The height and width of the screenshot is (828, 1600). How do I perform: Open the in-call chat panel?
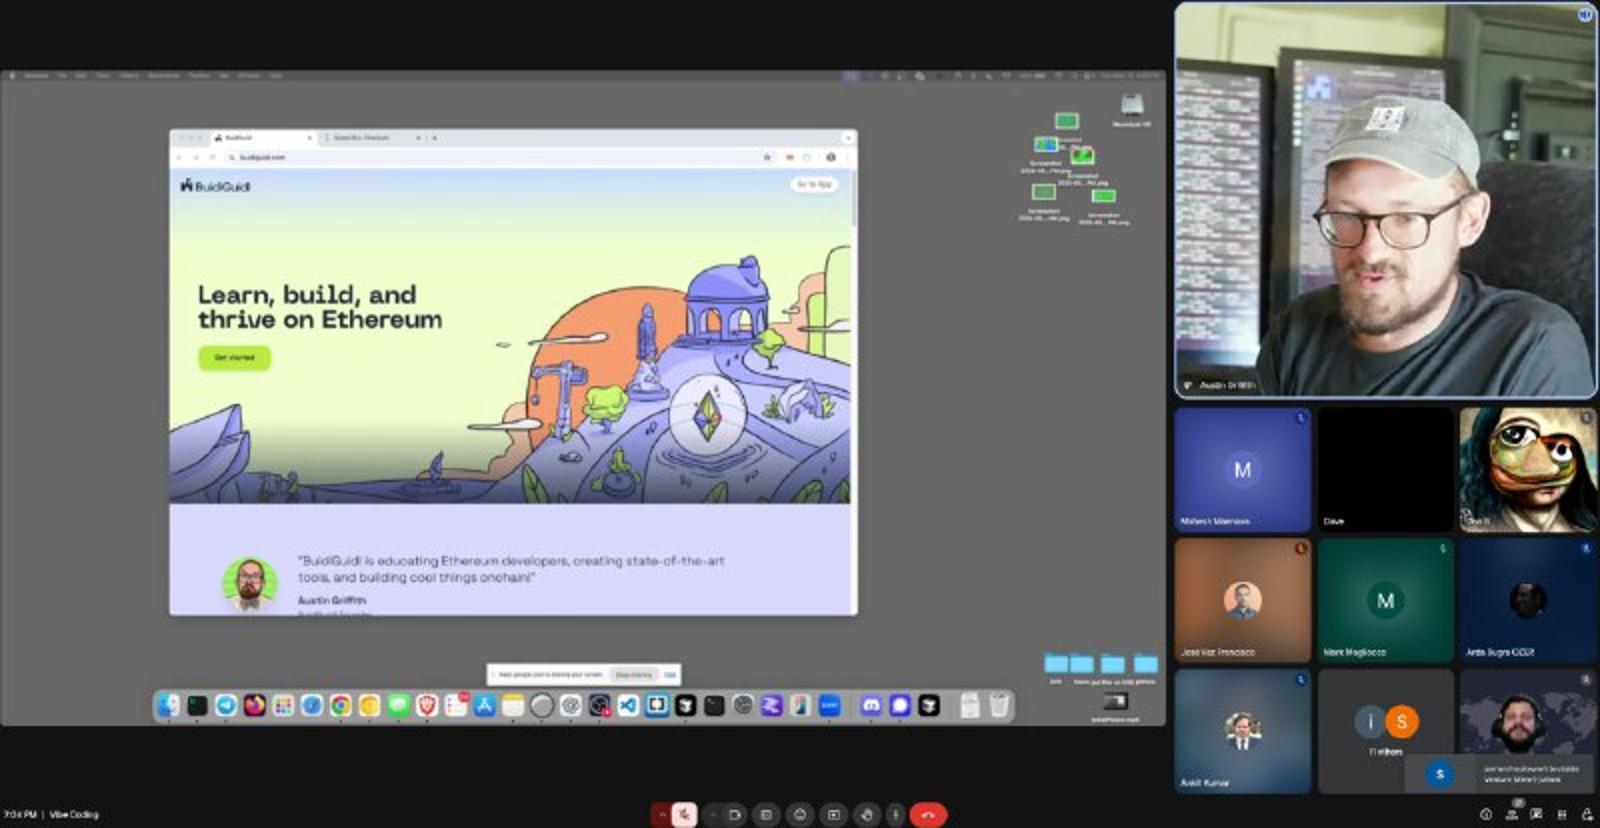(1536, 815)
